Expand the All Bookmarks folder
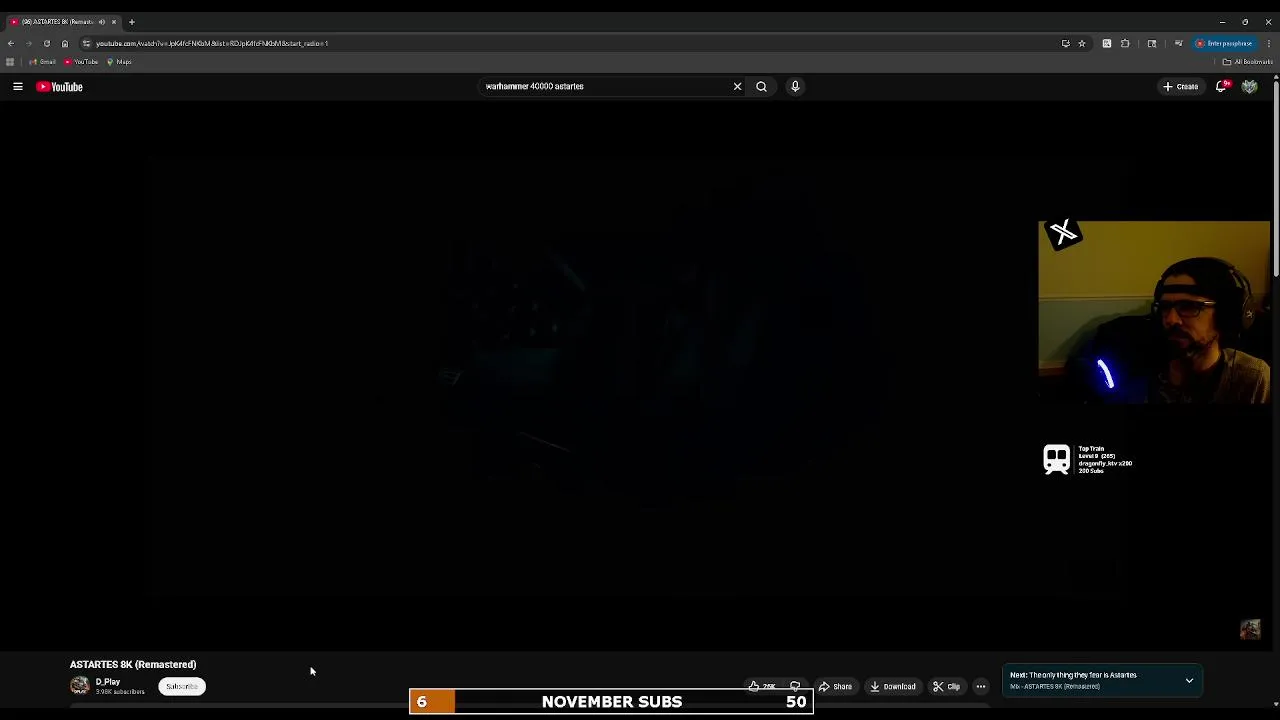Image resolution: width=1280 pixels, height=720 pixels. coord(1247,62)
